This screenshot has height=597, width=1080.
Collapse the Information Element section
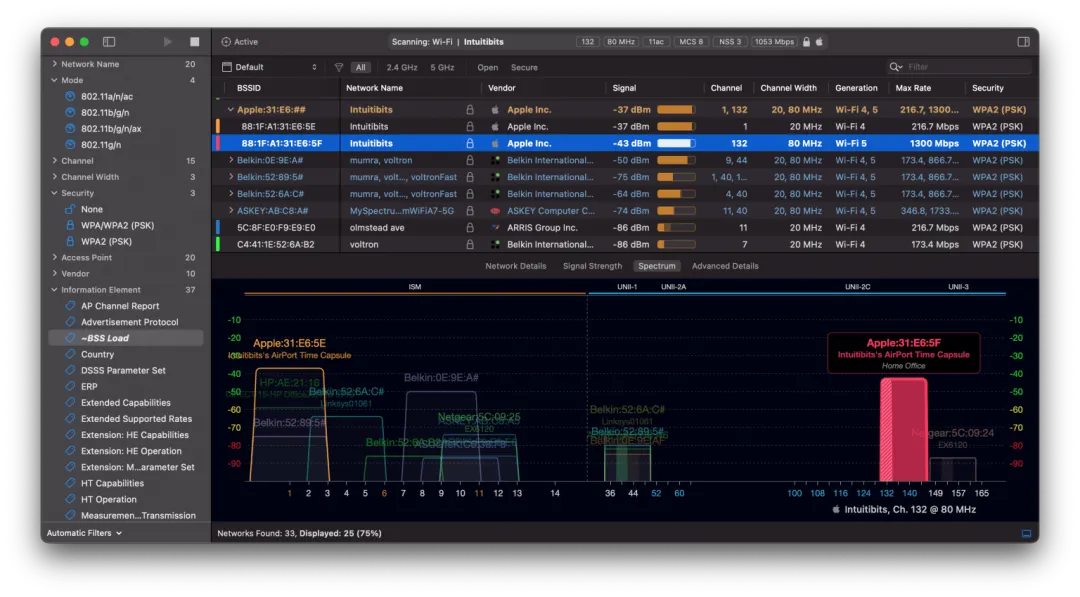tap(54, 290)
